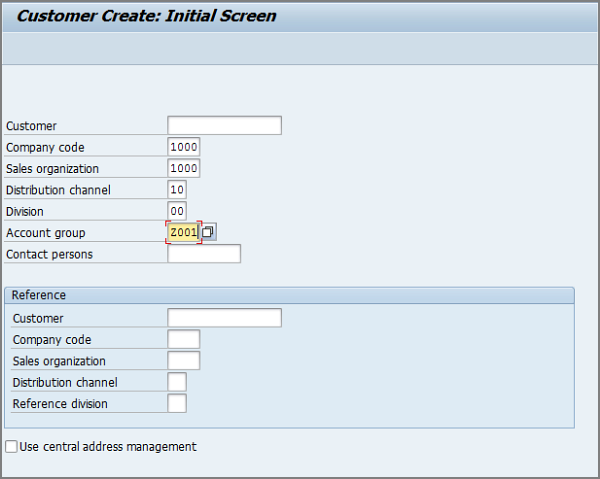Click the Account group label text
Screen dimensions: 600x479
pyautogui.click(x=46, y=233)
